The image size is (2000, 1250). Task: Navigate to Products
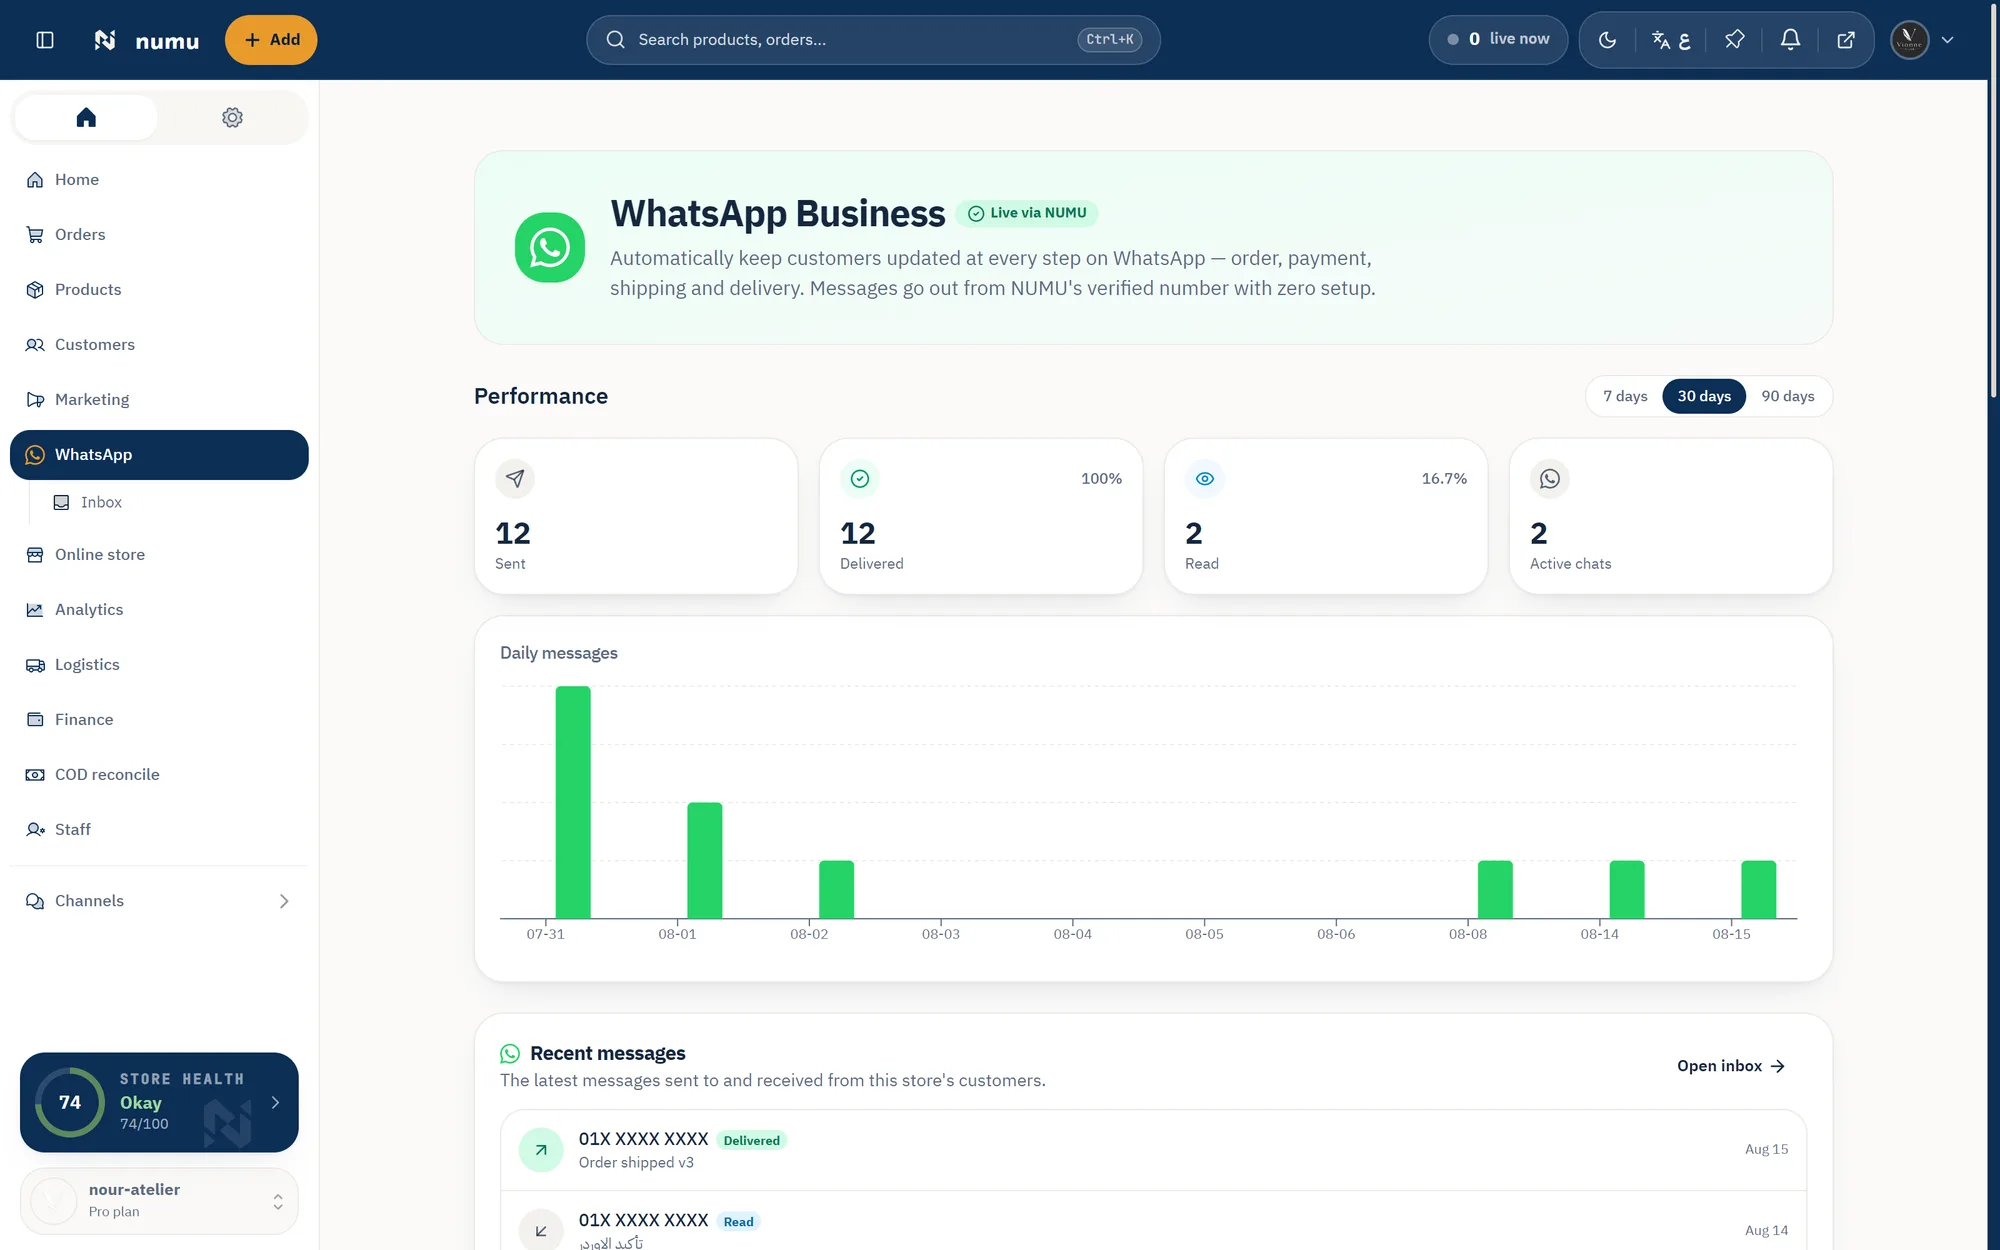click(159, 290)
